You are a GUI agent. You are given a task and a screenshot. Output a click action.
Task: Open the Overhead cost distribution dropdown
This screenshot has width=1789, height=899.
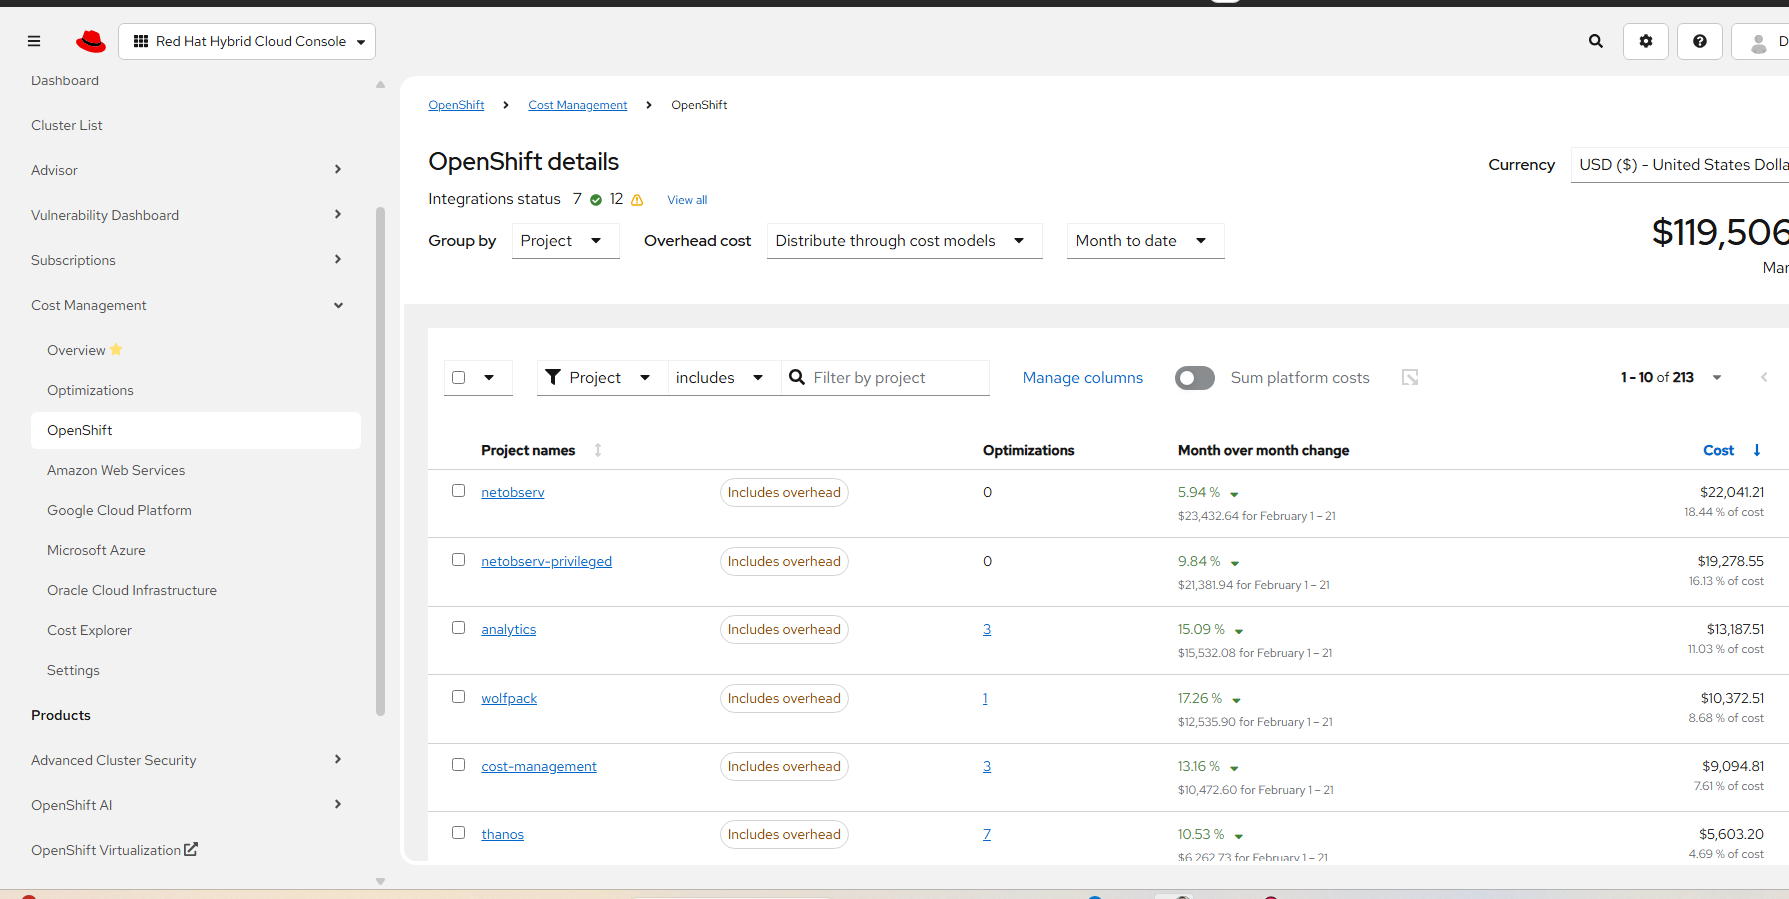tap(904, 241)
